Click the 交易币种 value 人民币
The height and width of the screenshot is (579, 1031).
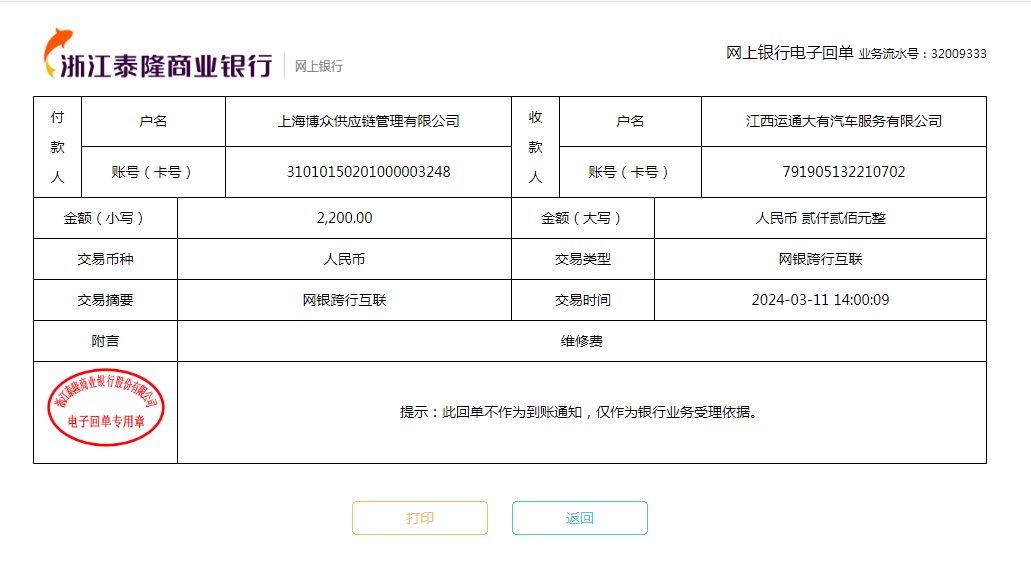point(344,259)
